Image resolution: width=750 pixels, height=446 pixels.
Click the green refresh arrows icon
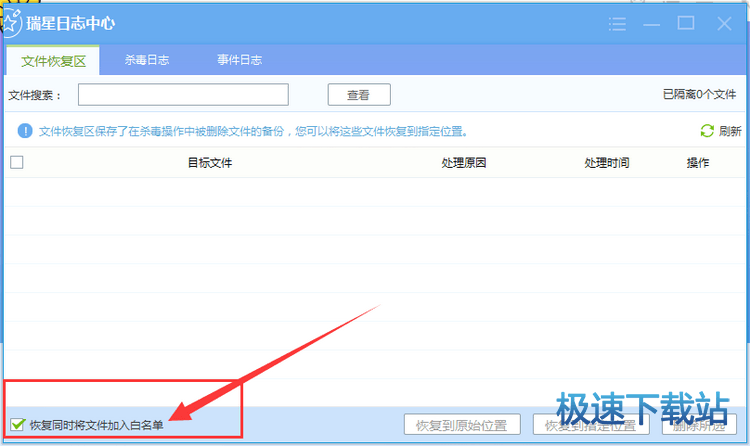[707, 131]
